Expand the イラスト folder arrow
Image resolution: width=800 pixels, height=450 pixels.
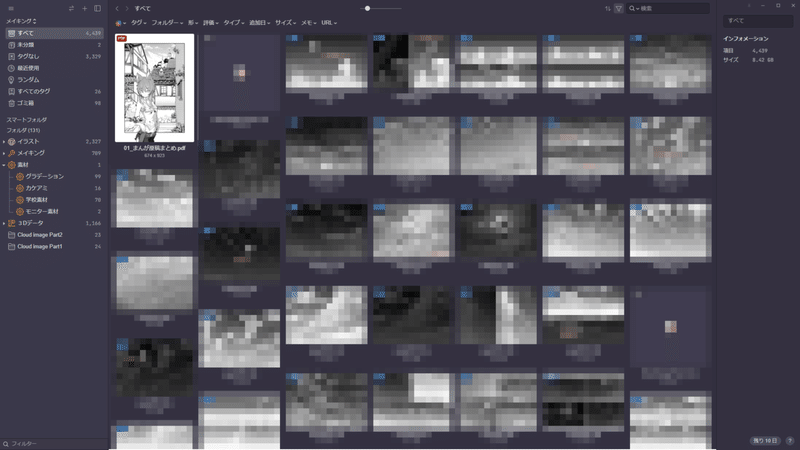(x=4, y=142)
